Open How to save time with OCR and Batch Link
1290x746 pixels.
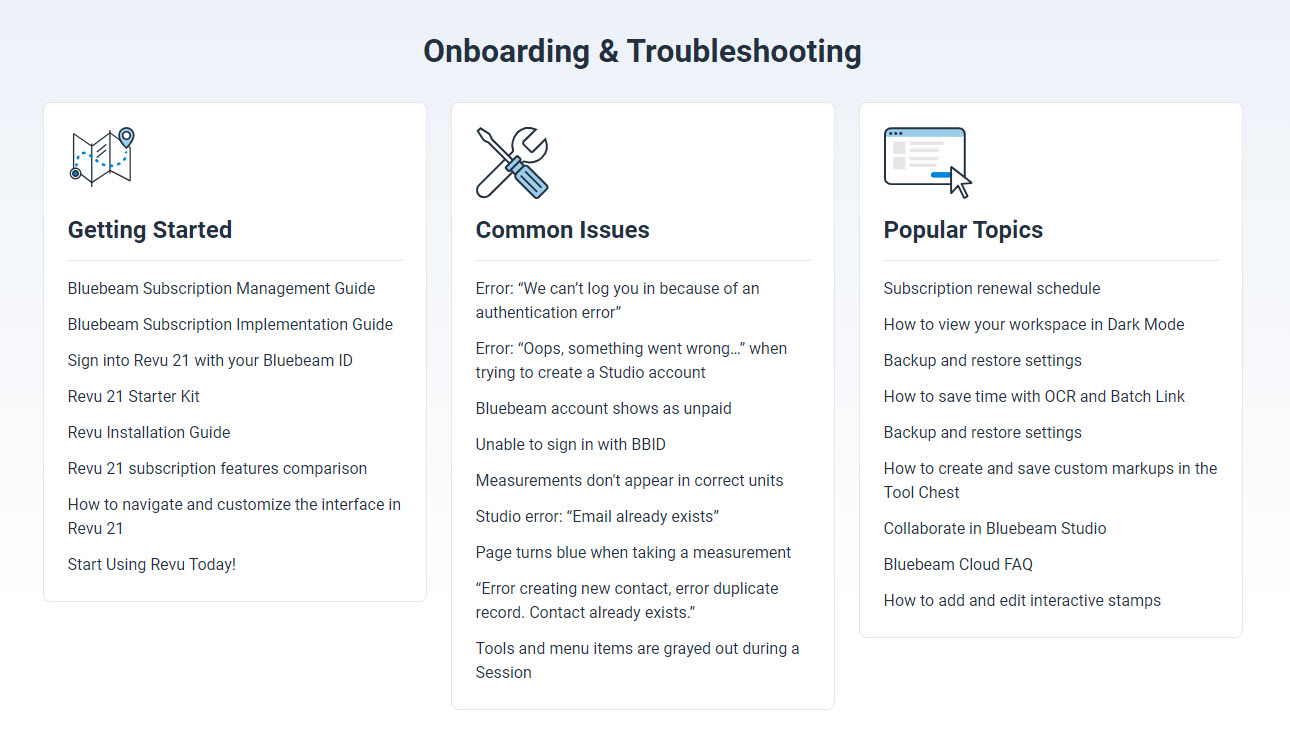1034,396
